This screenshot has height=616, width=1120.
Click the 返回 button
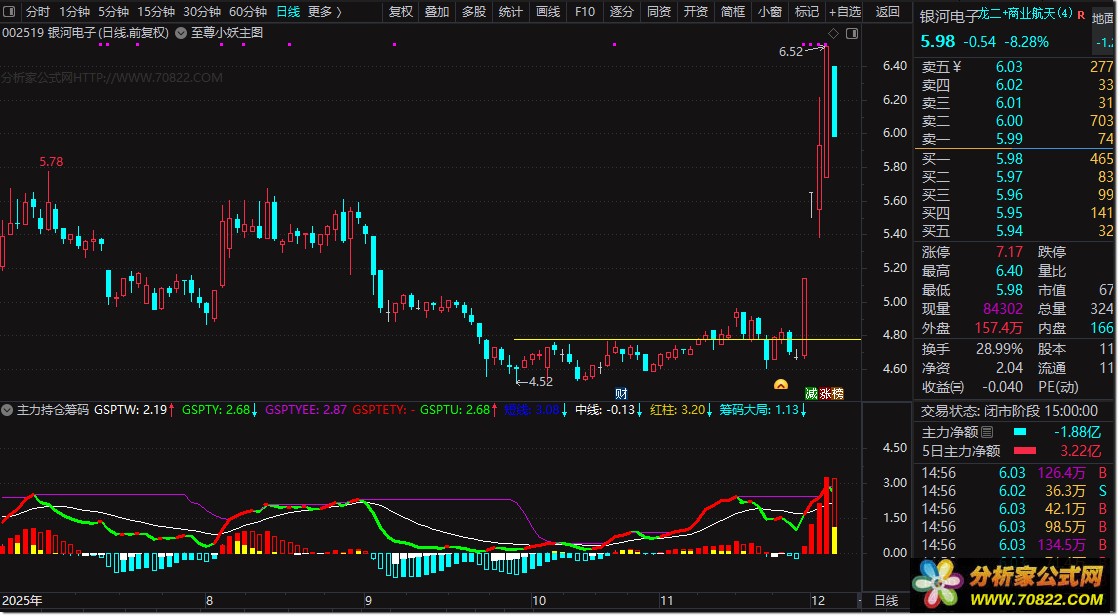(888, 11)
